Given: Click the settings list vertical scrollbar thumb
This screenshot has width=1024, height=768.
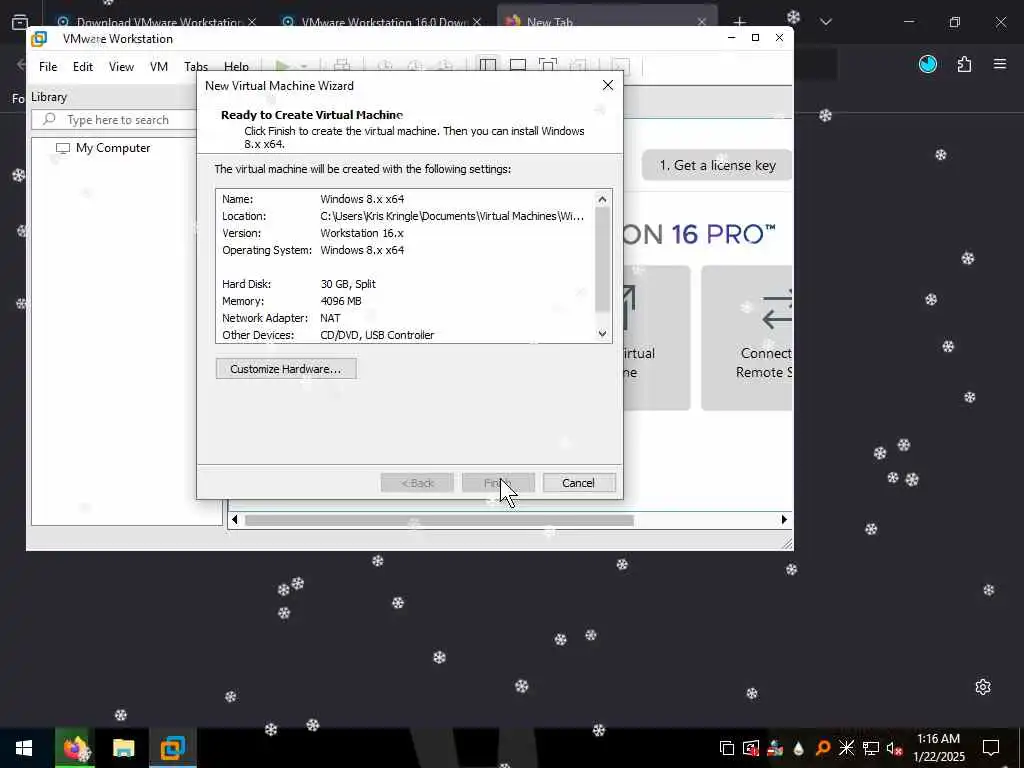Looking at the screenshot, I should pyautogui.click(x=602, y=259).
